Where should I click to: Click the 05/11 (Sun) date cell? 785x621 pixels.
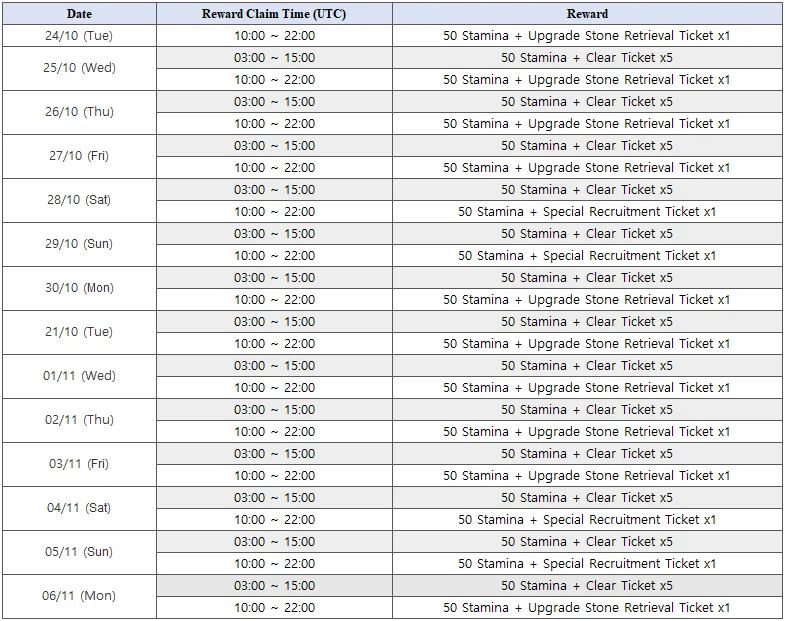pyautogui.click(x=79, y=552)
